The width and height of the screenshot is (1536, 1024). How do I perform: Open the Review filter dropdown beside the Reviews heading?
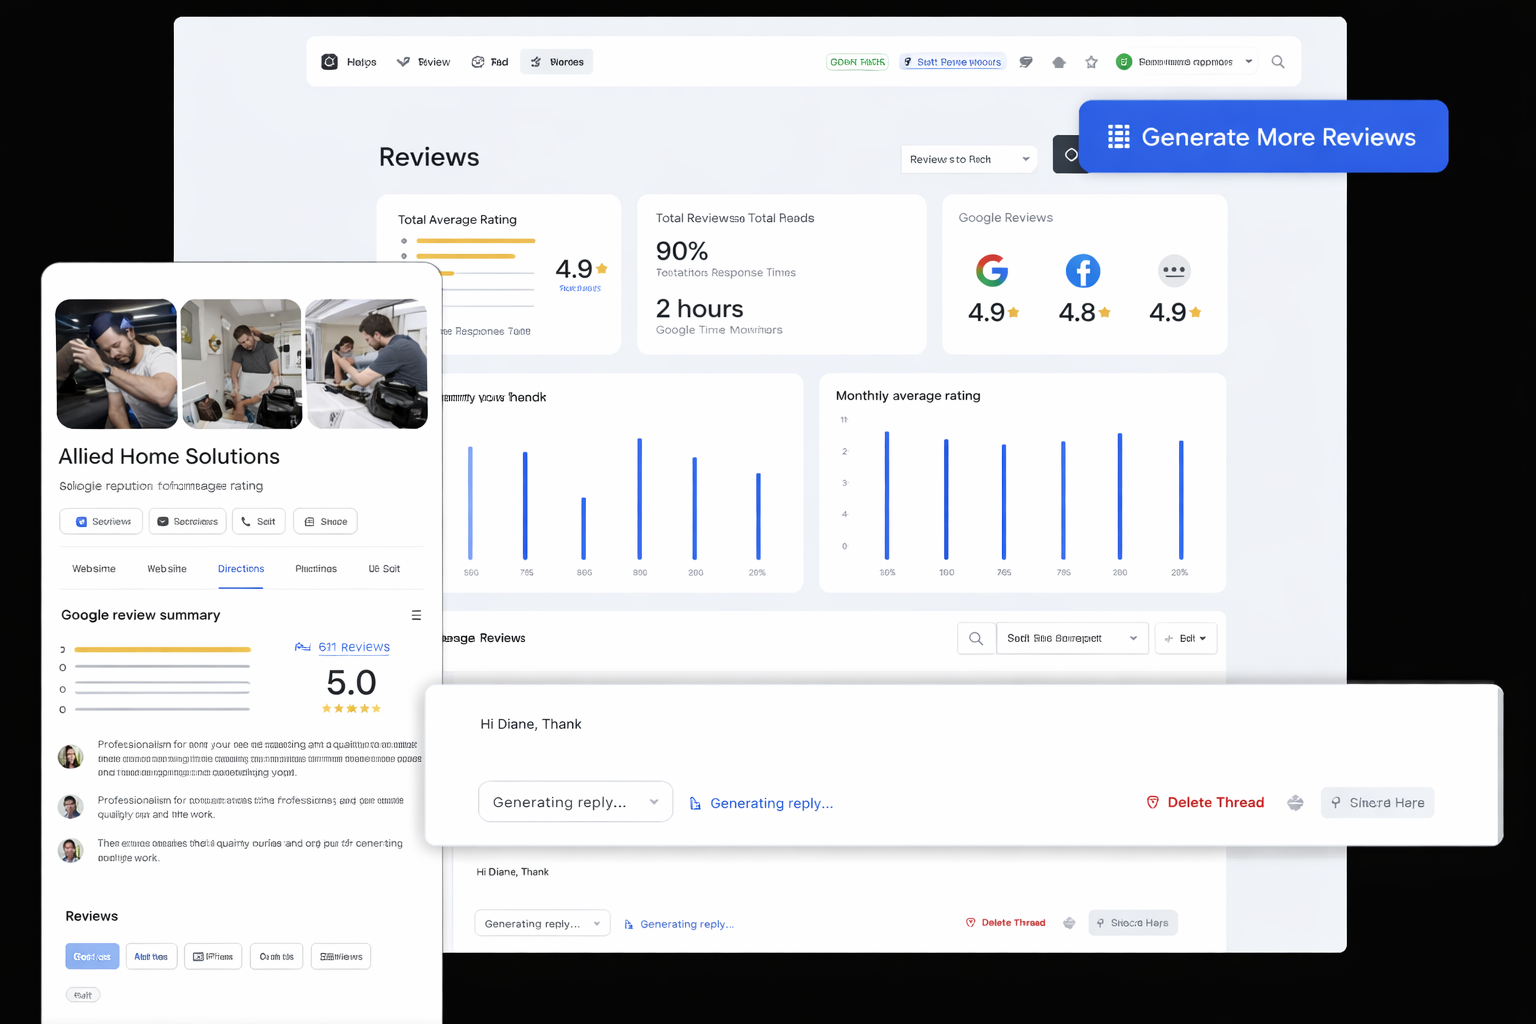[x=969, y=159]
